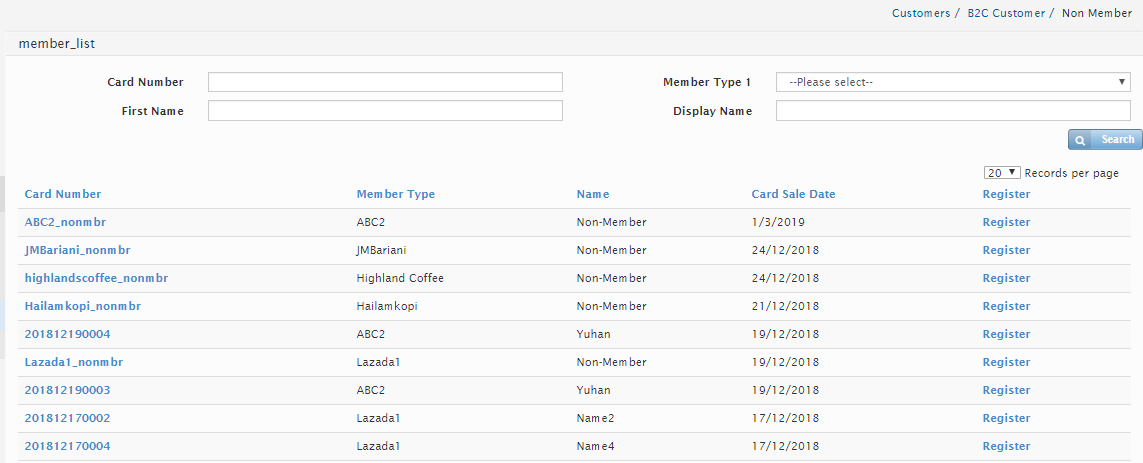Sort by Card Number column header
The image size is (1143, 463).
63,194
